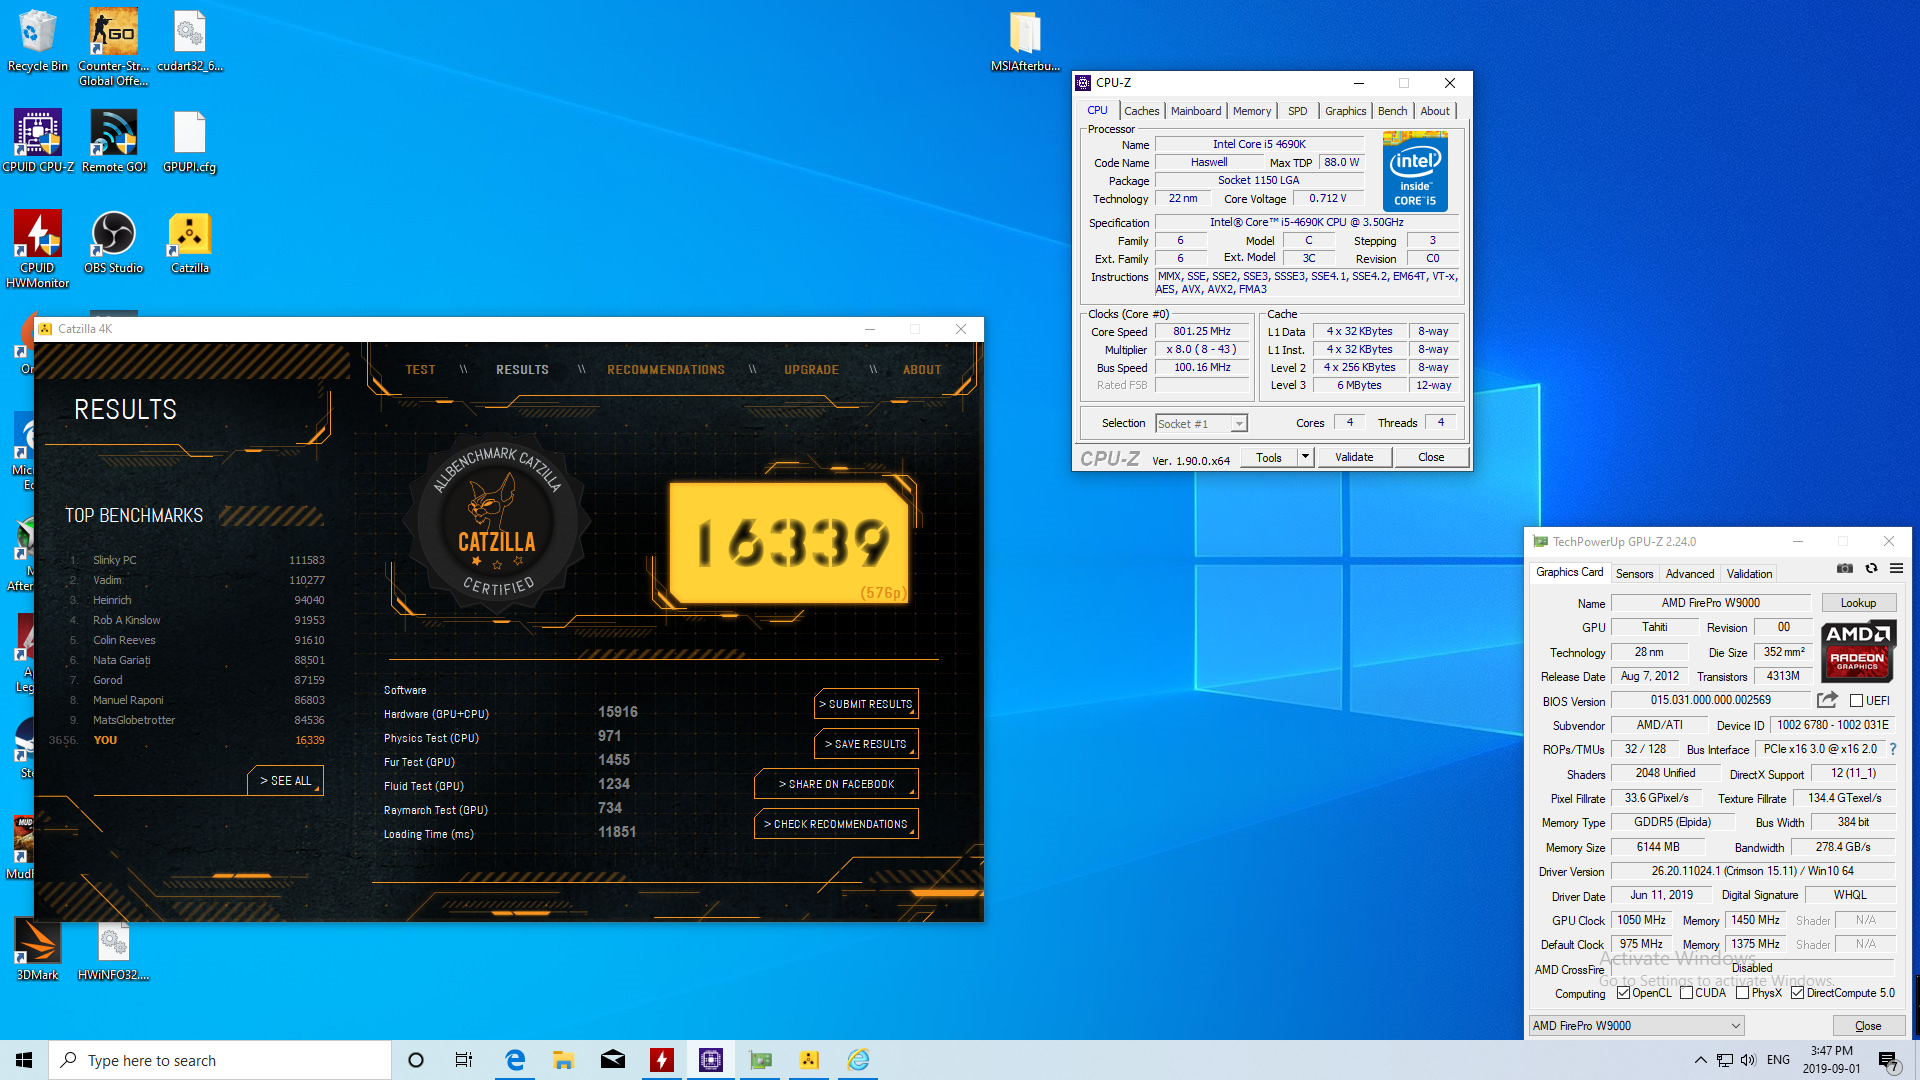Image resolution: width=1920 pixels, height=1080 pixels.
Task: Open the Validation tab in GPU-Z
Action: tap(1749, 574)
